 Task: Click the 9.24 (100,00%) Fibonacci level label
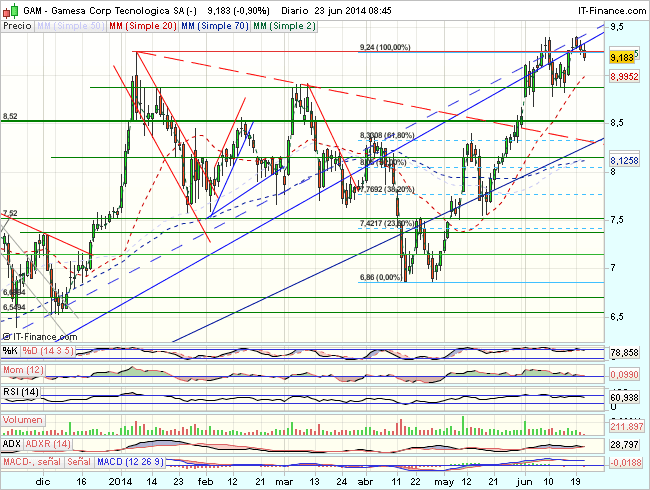tap(384, 47)
